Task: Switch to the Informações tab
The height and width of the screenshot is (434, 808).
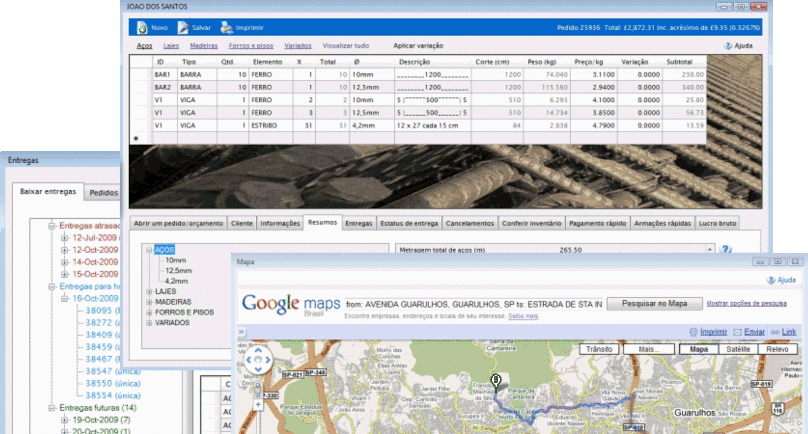Action: pyautogui.click(x=280, y=223)
